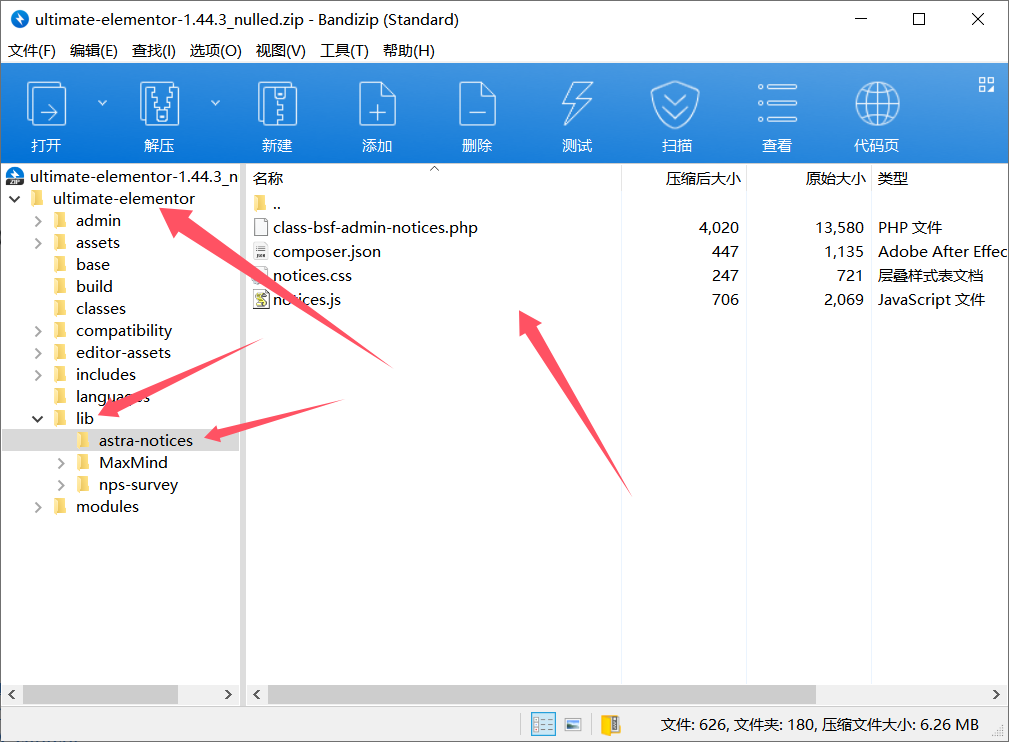
Task: Sort by the 原始大小 column header
Action: click(835, 179)
